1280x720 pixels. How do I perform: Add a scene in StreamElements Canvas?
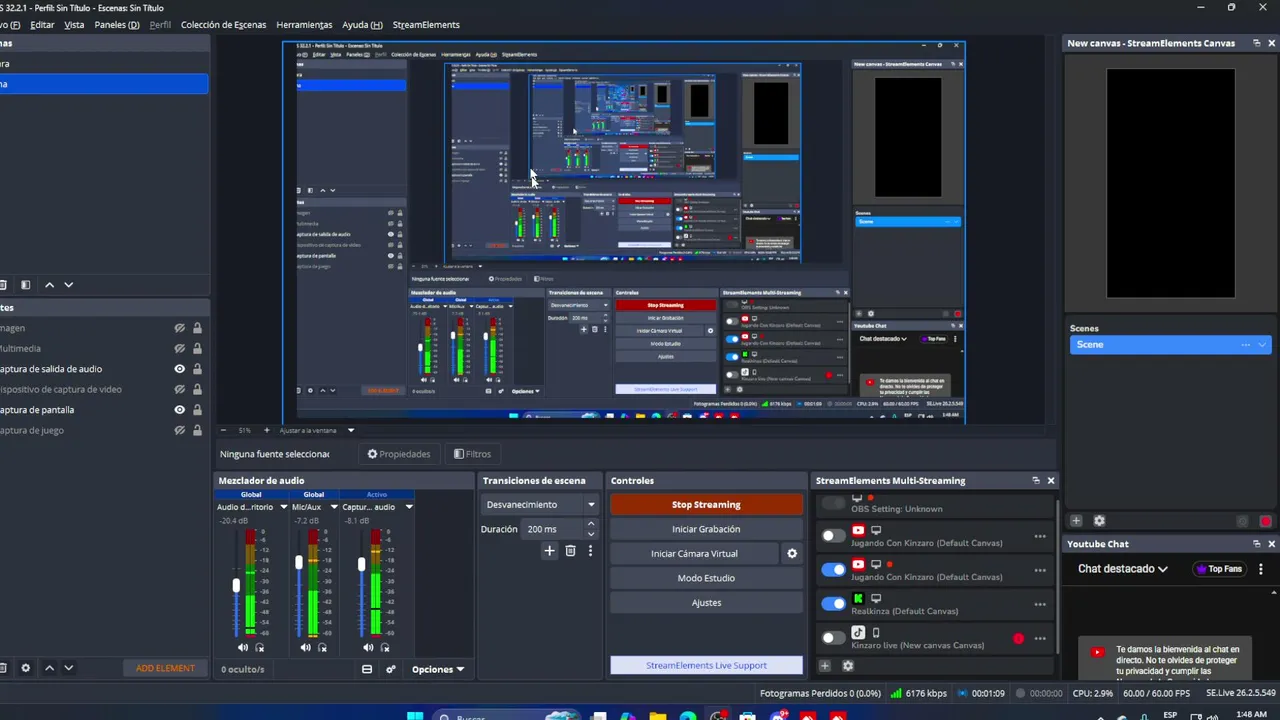(x=1076, y=521)
